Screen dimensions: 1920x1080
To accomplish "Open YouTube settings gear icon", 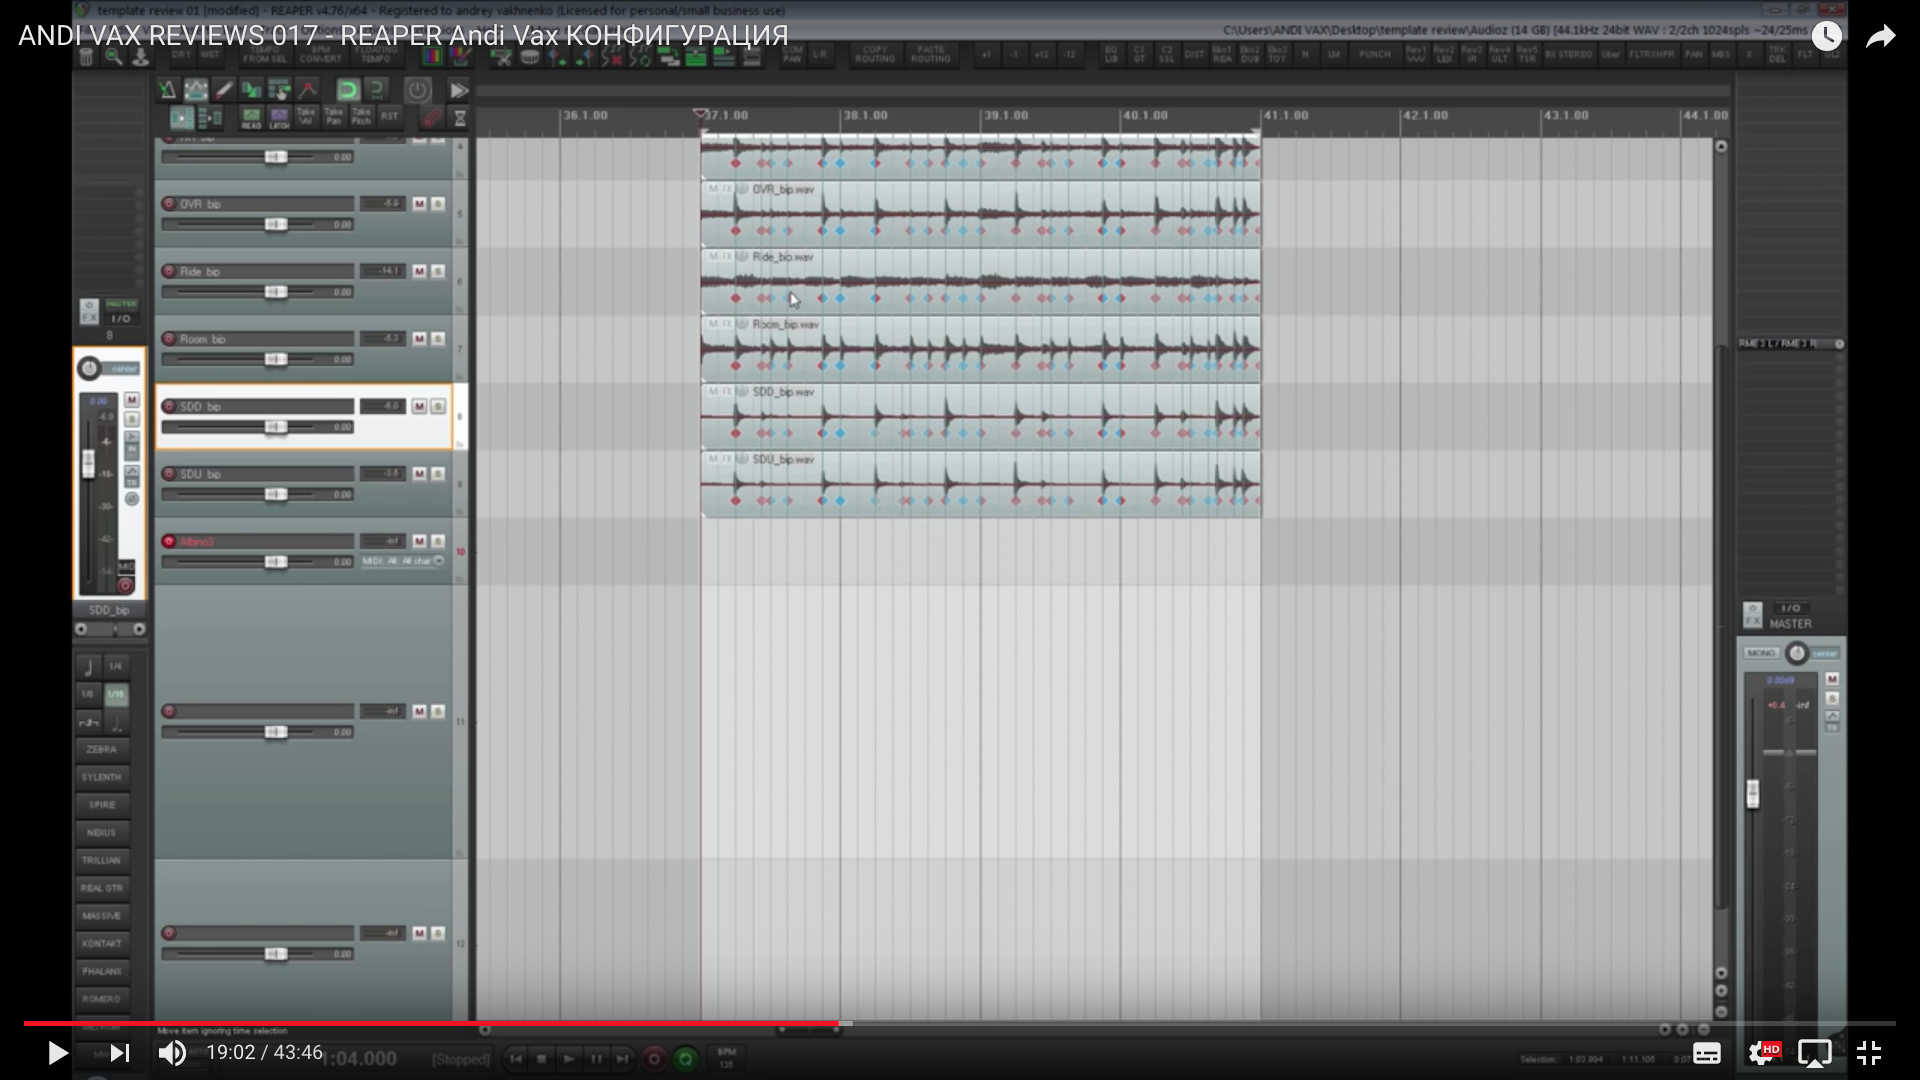I will click(x=1762, y=1053).
